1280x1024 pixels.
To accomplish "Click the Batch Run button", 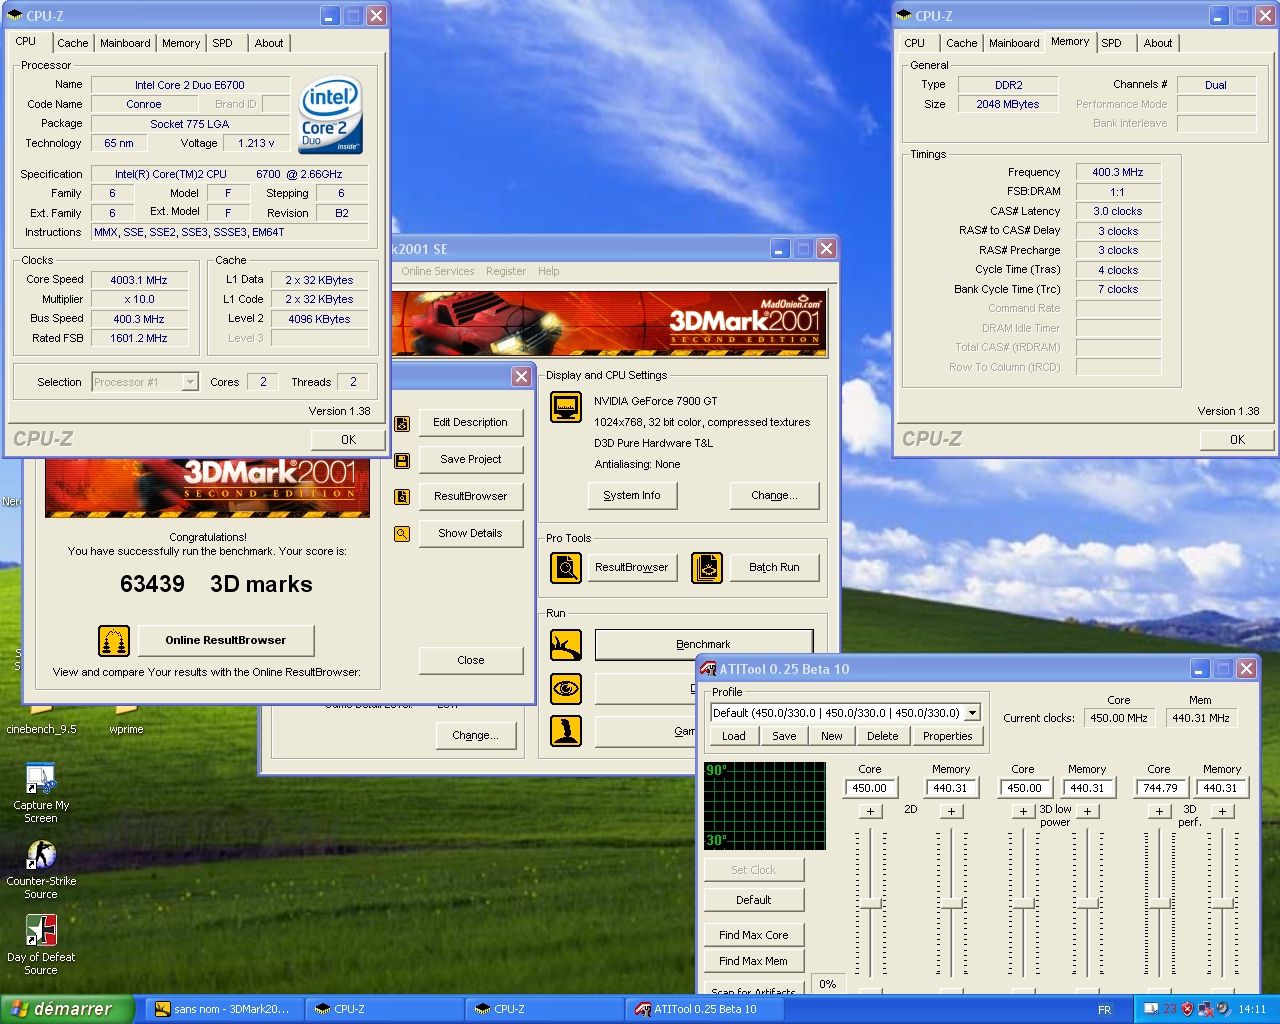I will (x=774, y=567).
